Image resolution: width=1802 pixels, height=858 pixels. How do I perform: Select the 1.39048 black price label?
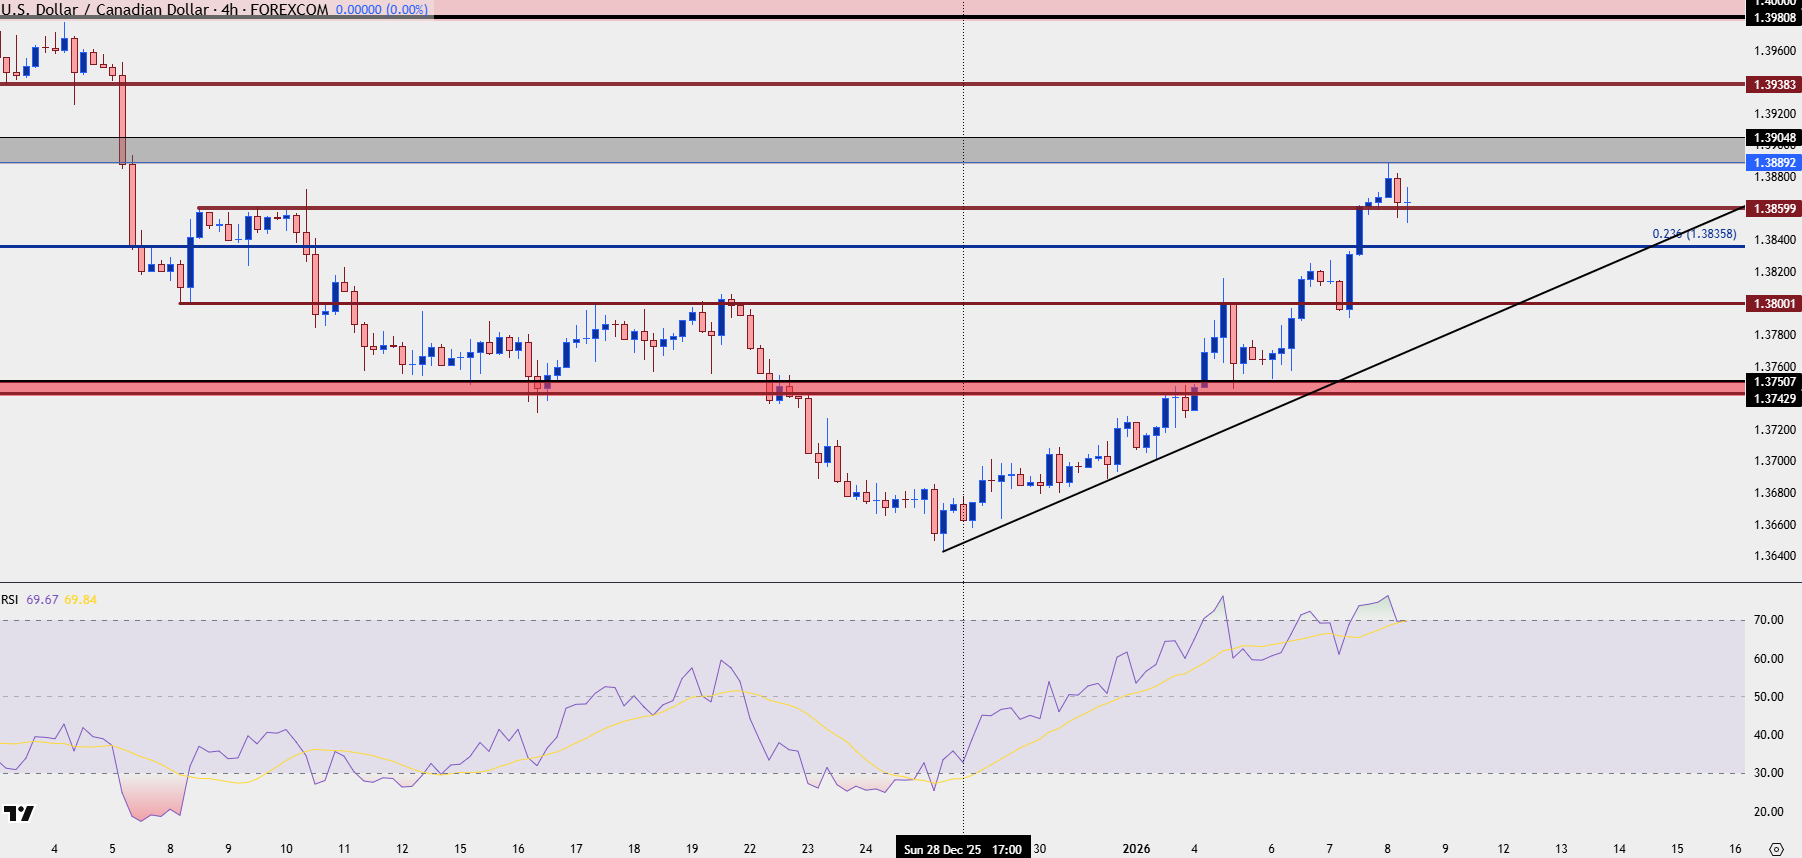[x=1774, y=138]
